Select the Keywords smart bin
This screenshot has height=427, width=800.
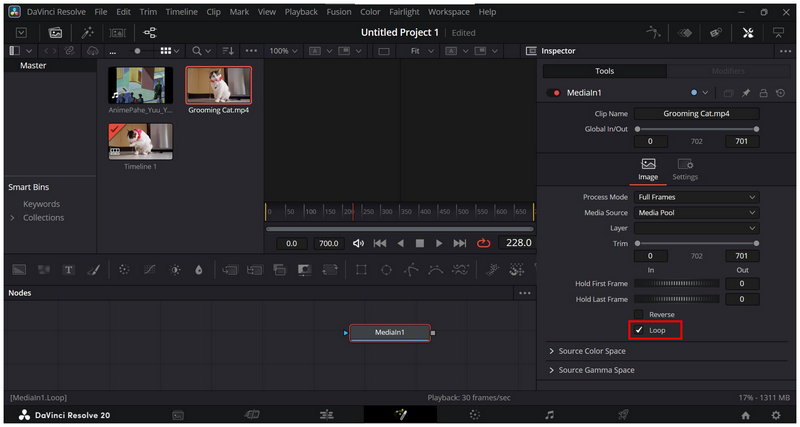click(41, 204)
